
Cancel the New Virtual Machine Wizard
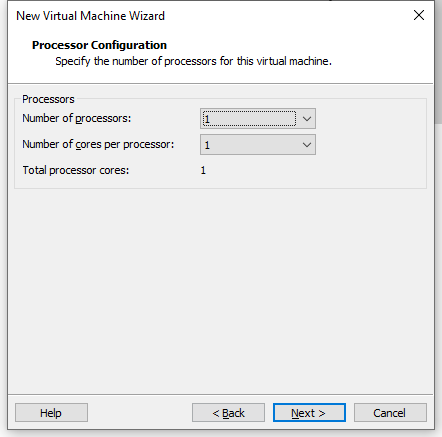point(390,413)
